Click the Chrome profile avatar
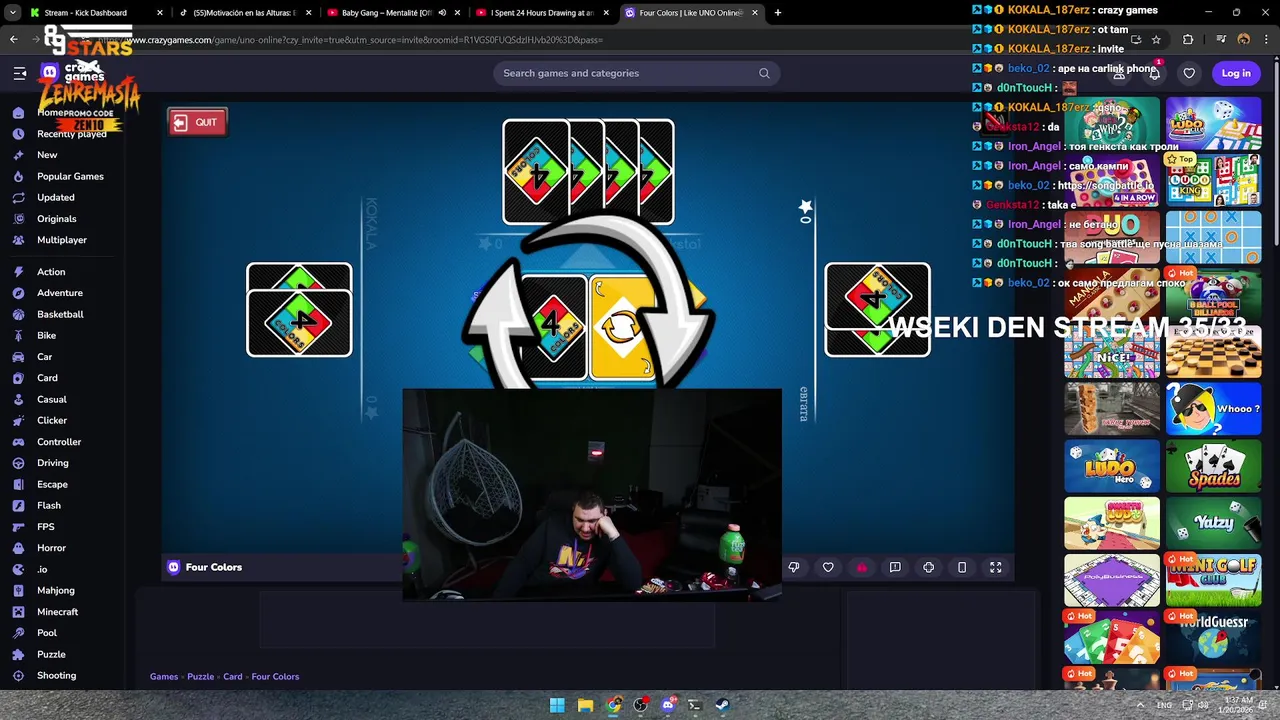 coord(1244,40)
